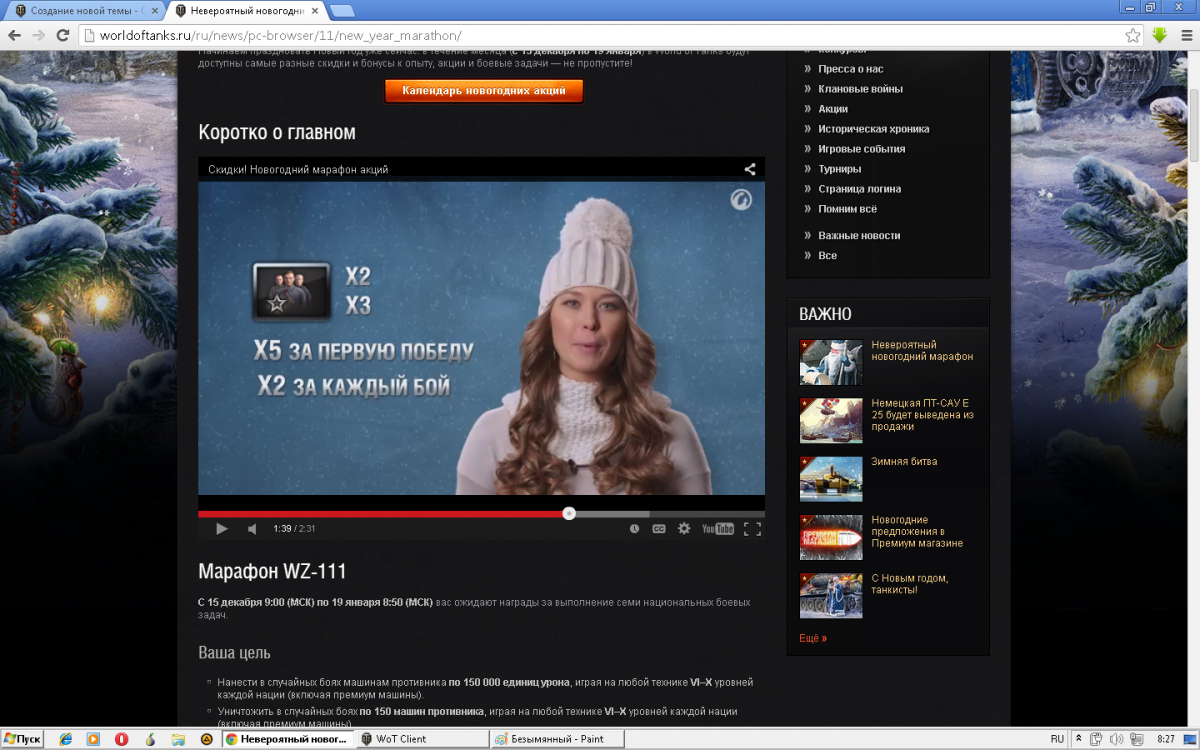1200x750 pixels.
Task: Open Зимняя битва news link
Action: (904, 461)
